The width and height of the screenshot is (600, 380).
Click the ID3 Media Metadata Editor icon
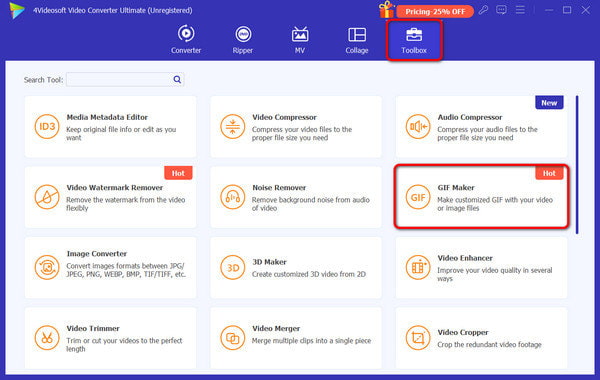point(47,126)
